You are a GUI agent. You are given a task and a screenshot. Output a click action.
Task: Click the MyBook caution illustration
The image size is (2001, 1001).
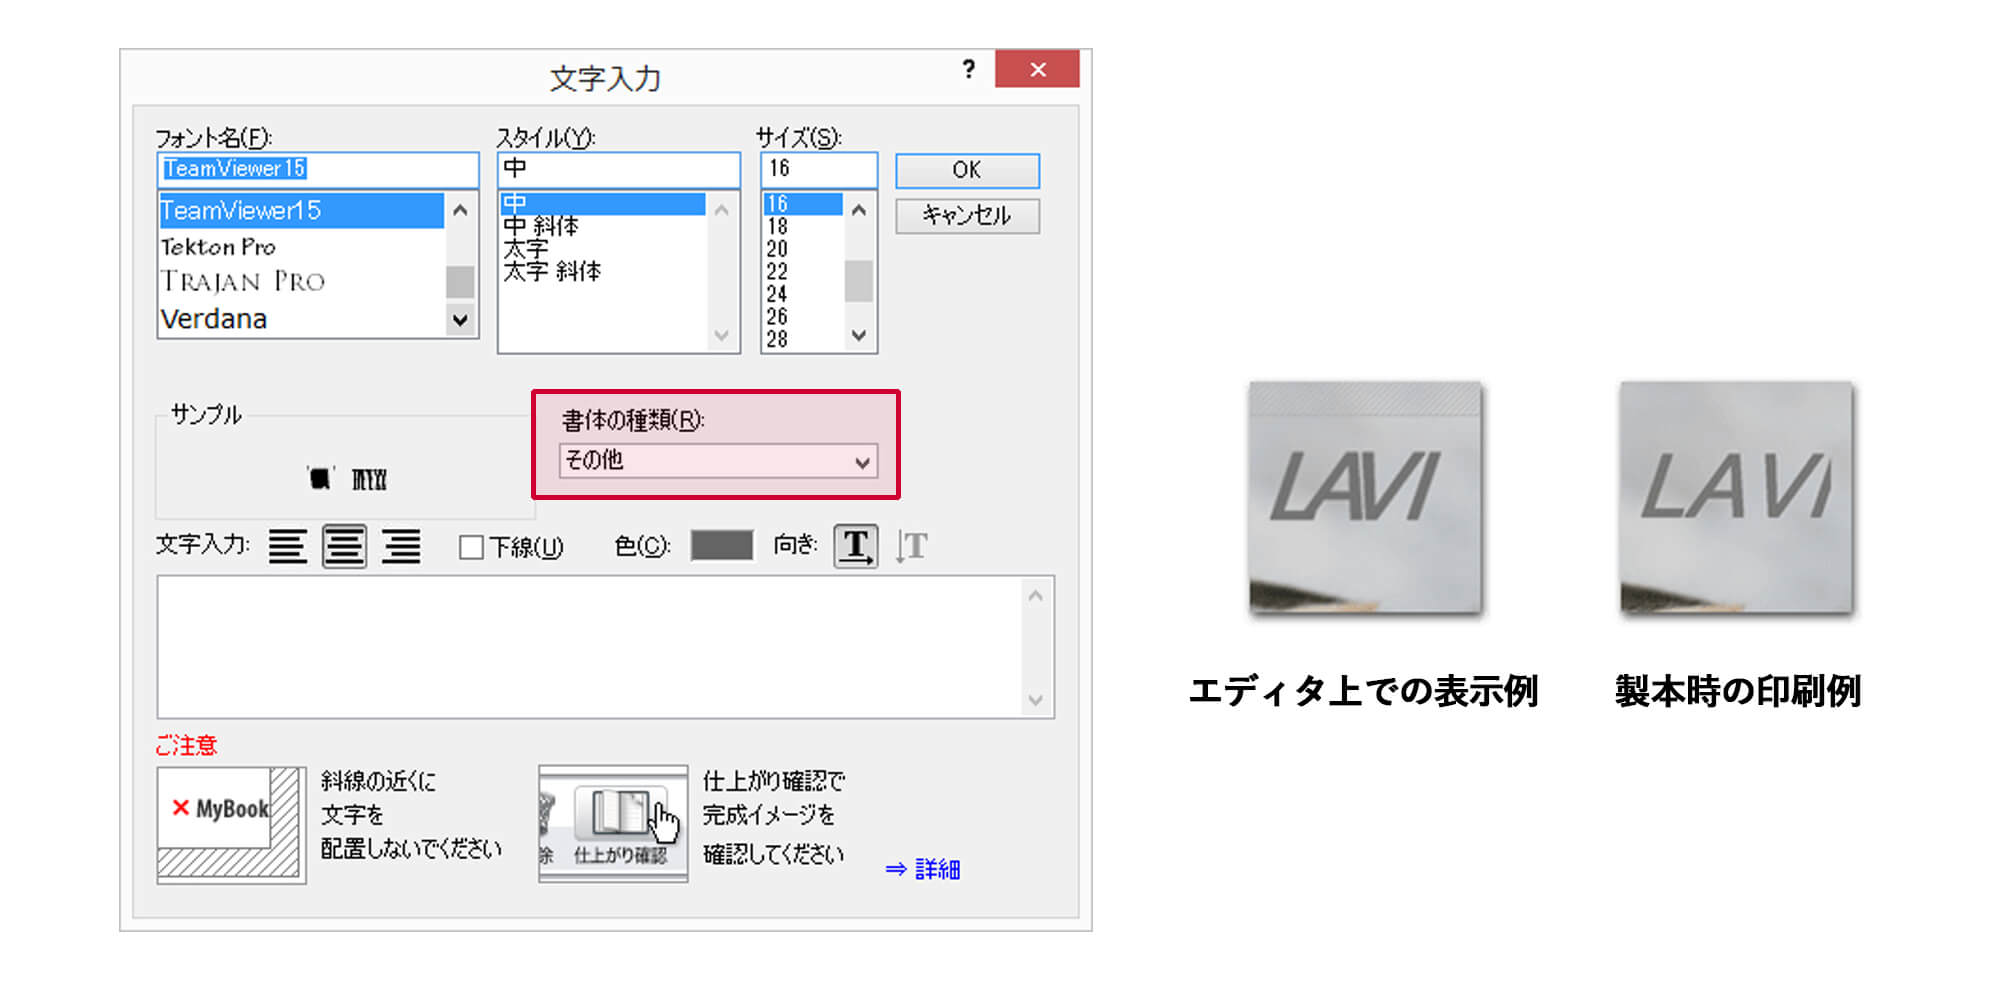231,825
